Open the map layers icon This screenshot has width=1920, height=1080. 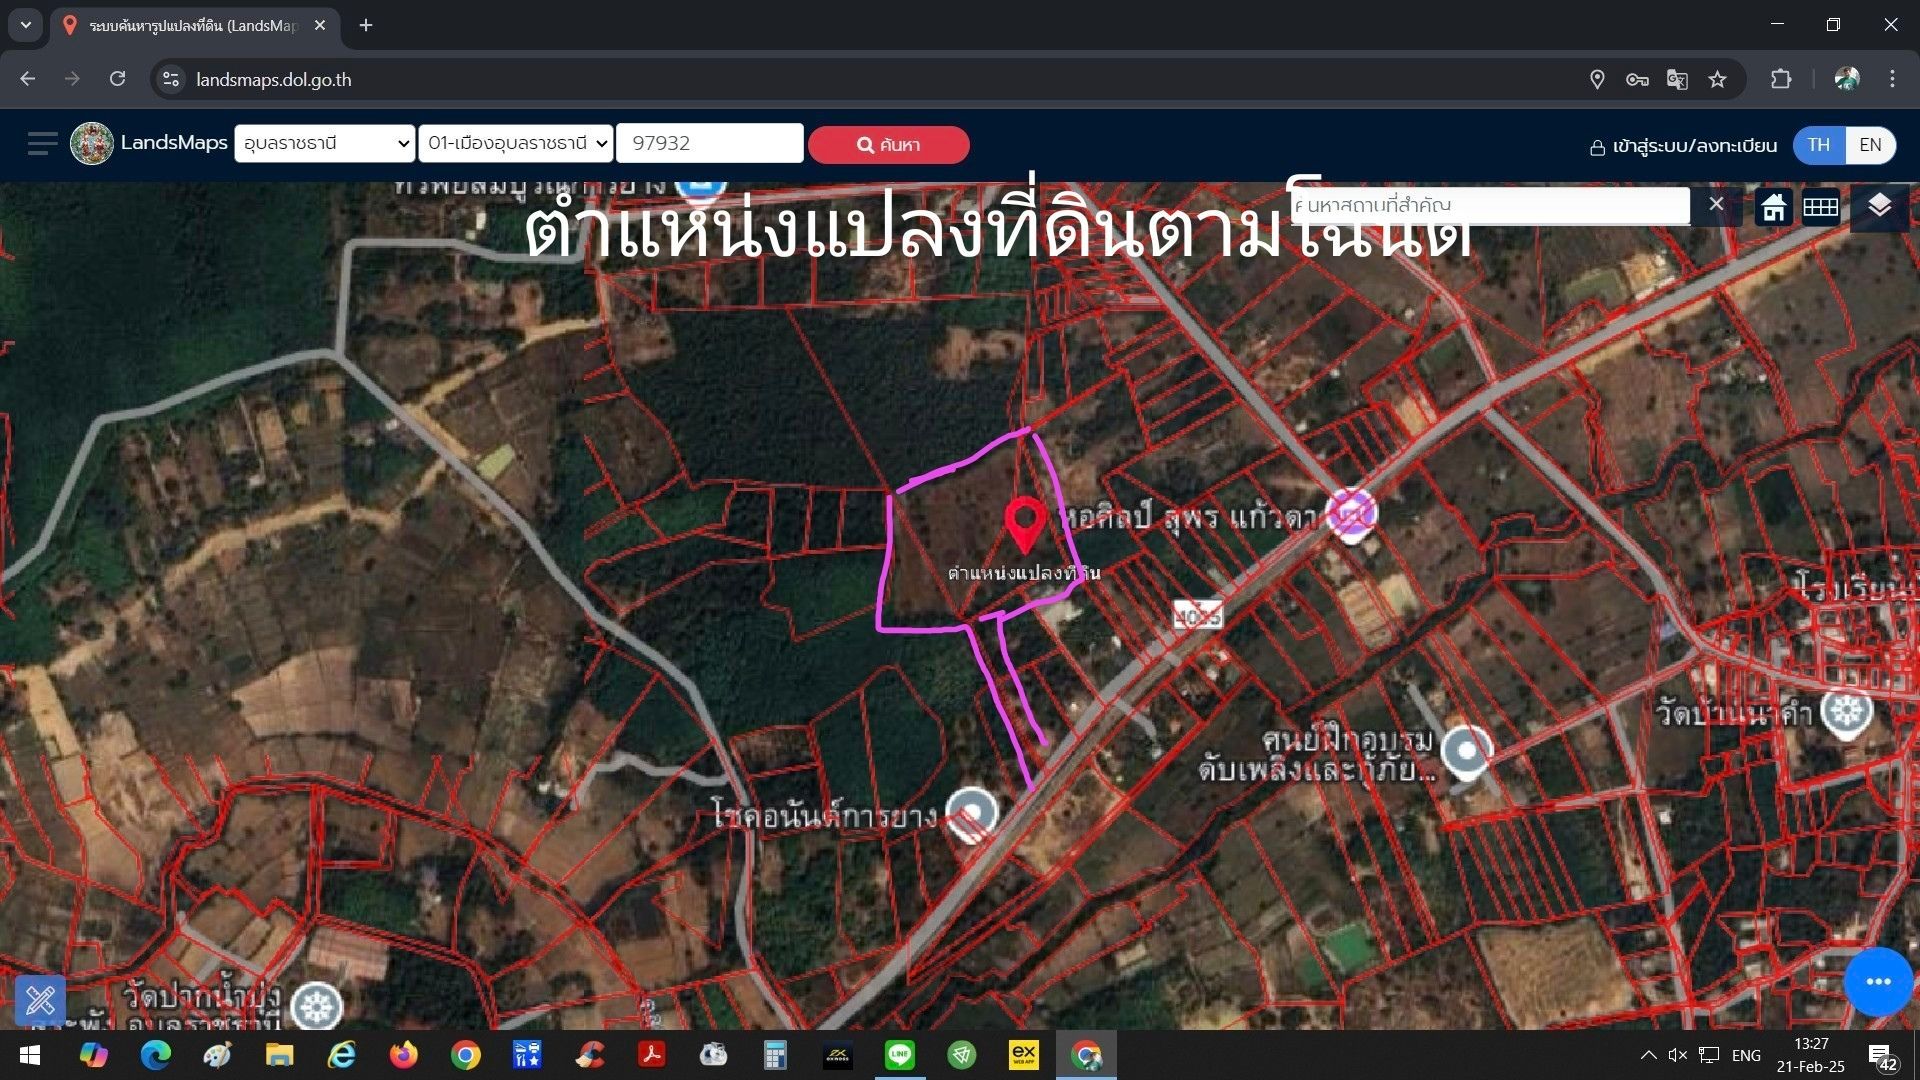(x=1879, y=206)
